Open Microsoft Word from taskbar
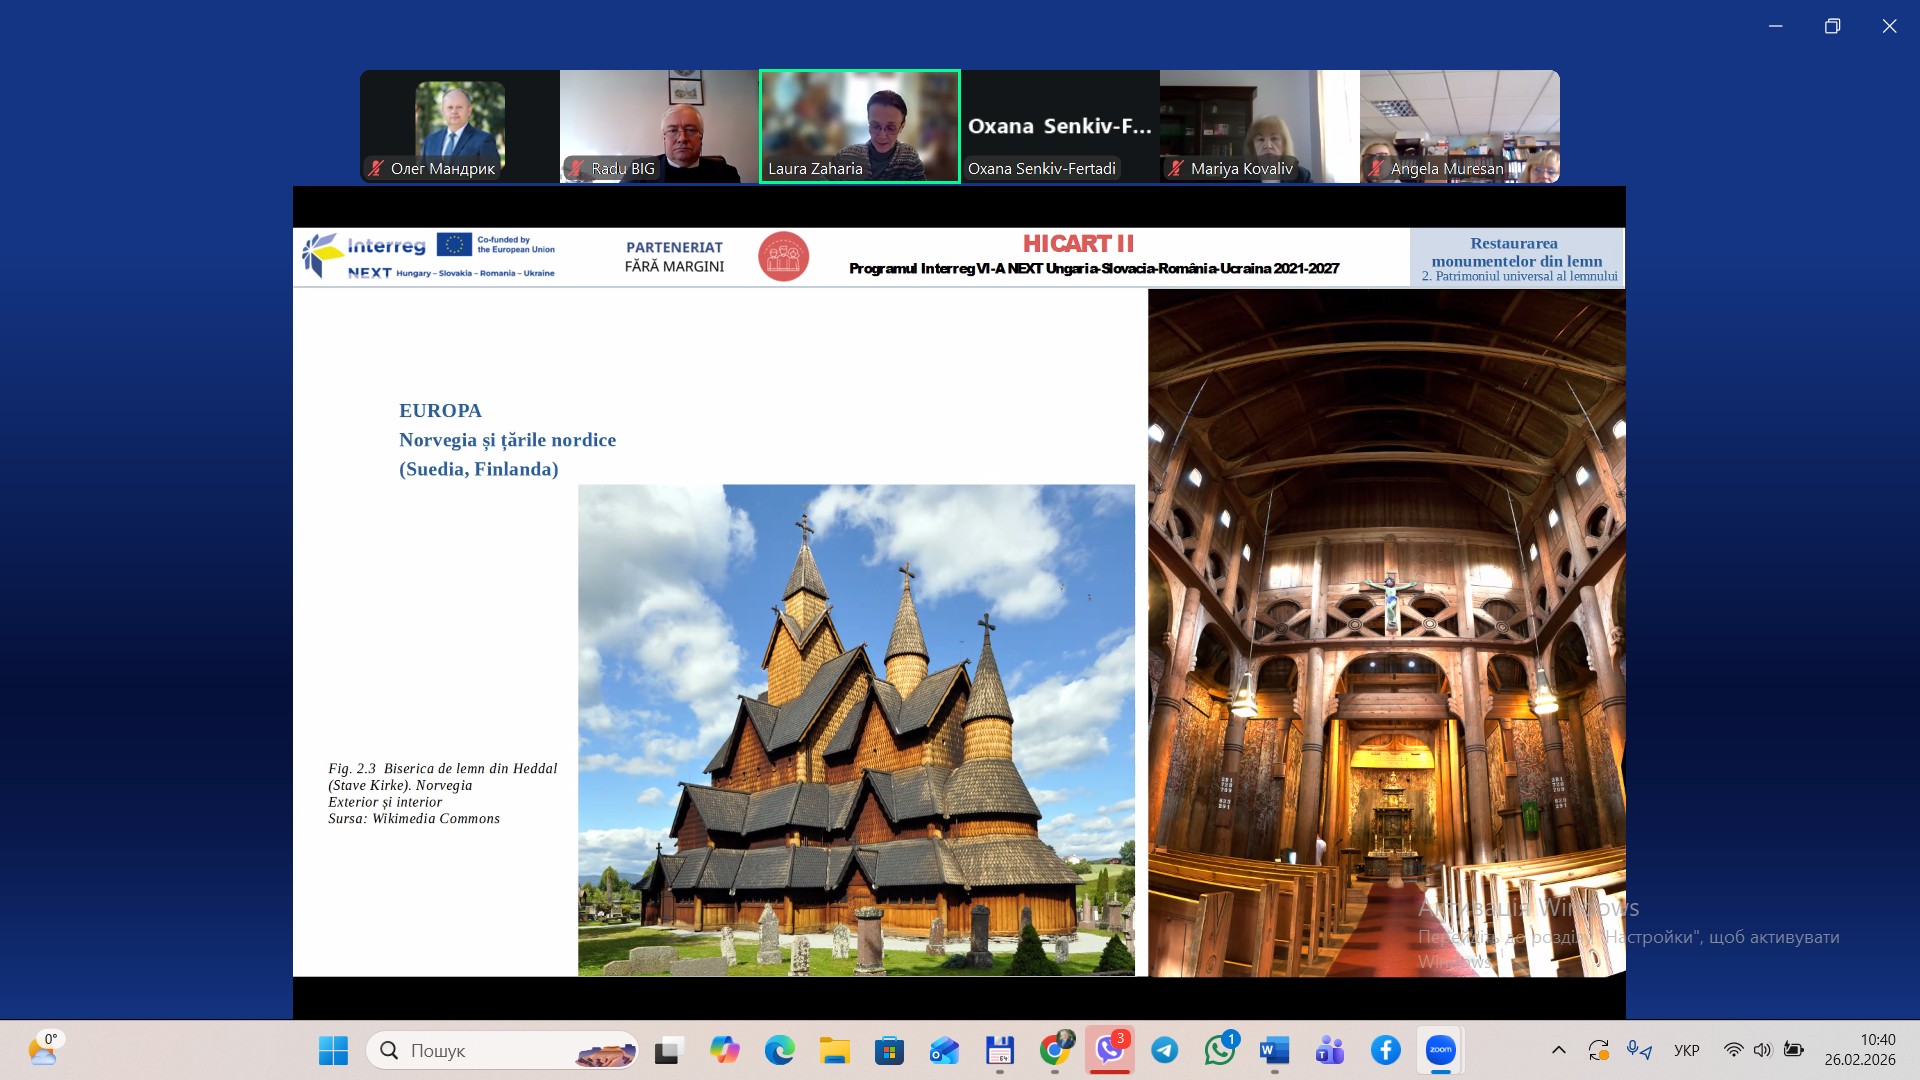Viewport: 1920px width, 1080px height. point(1274,1050)
